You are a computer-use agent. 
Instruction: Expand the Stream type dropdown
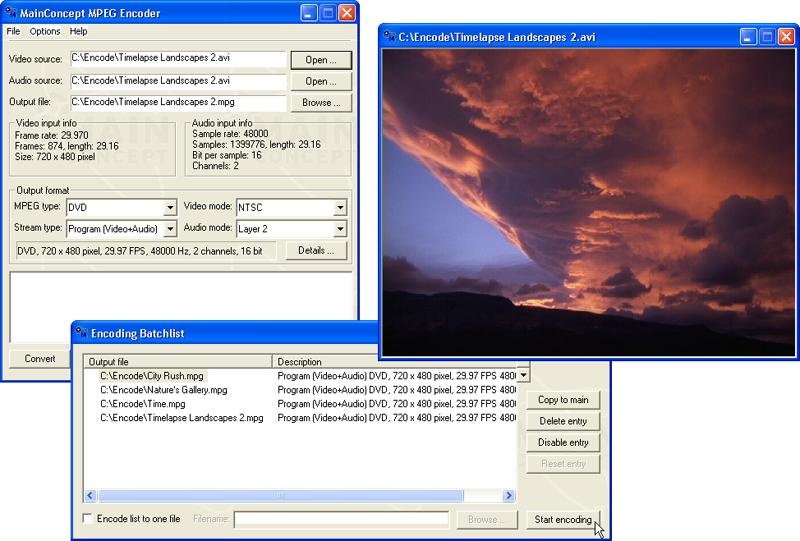click(x=170, y=229)
